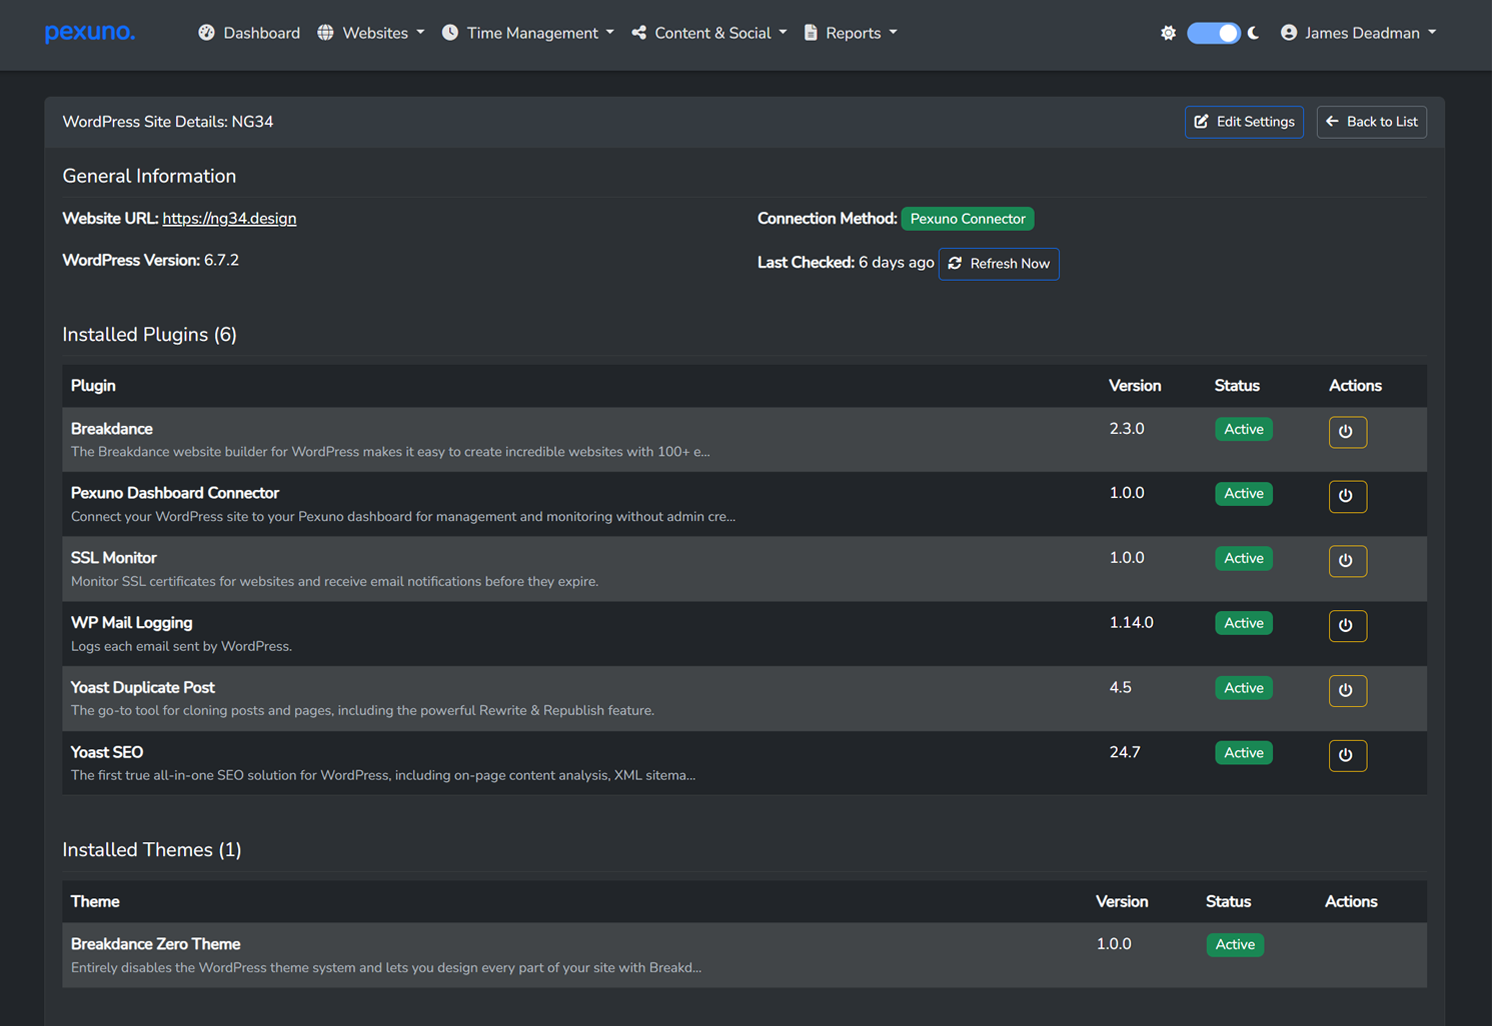
Task: Select the Breakdance plugin name
Action: point(112,429)
